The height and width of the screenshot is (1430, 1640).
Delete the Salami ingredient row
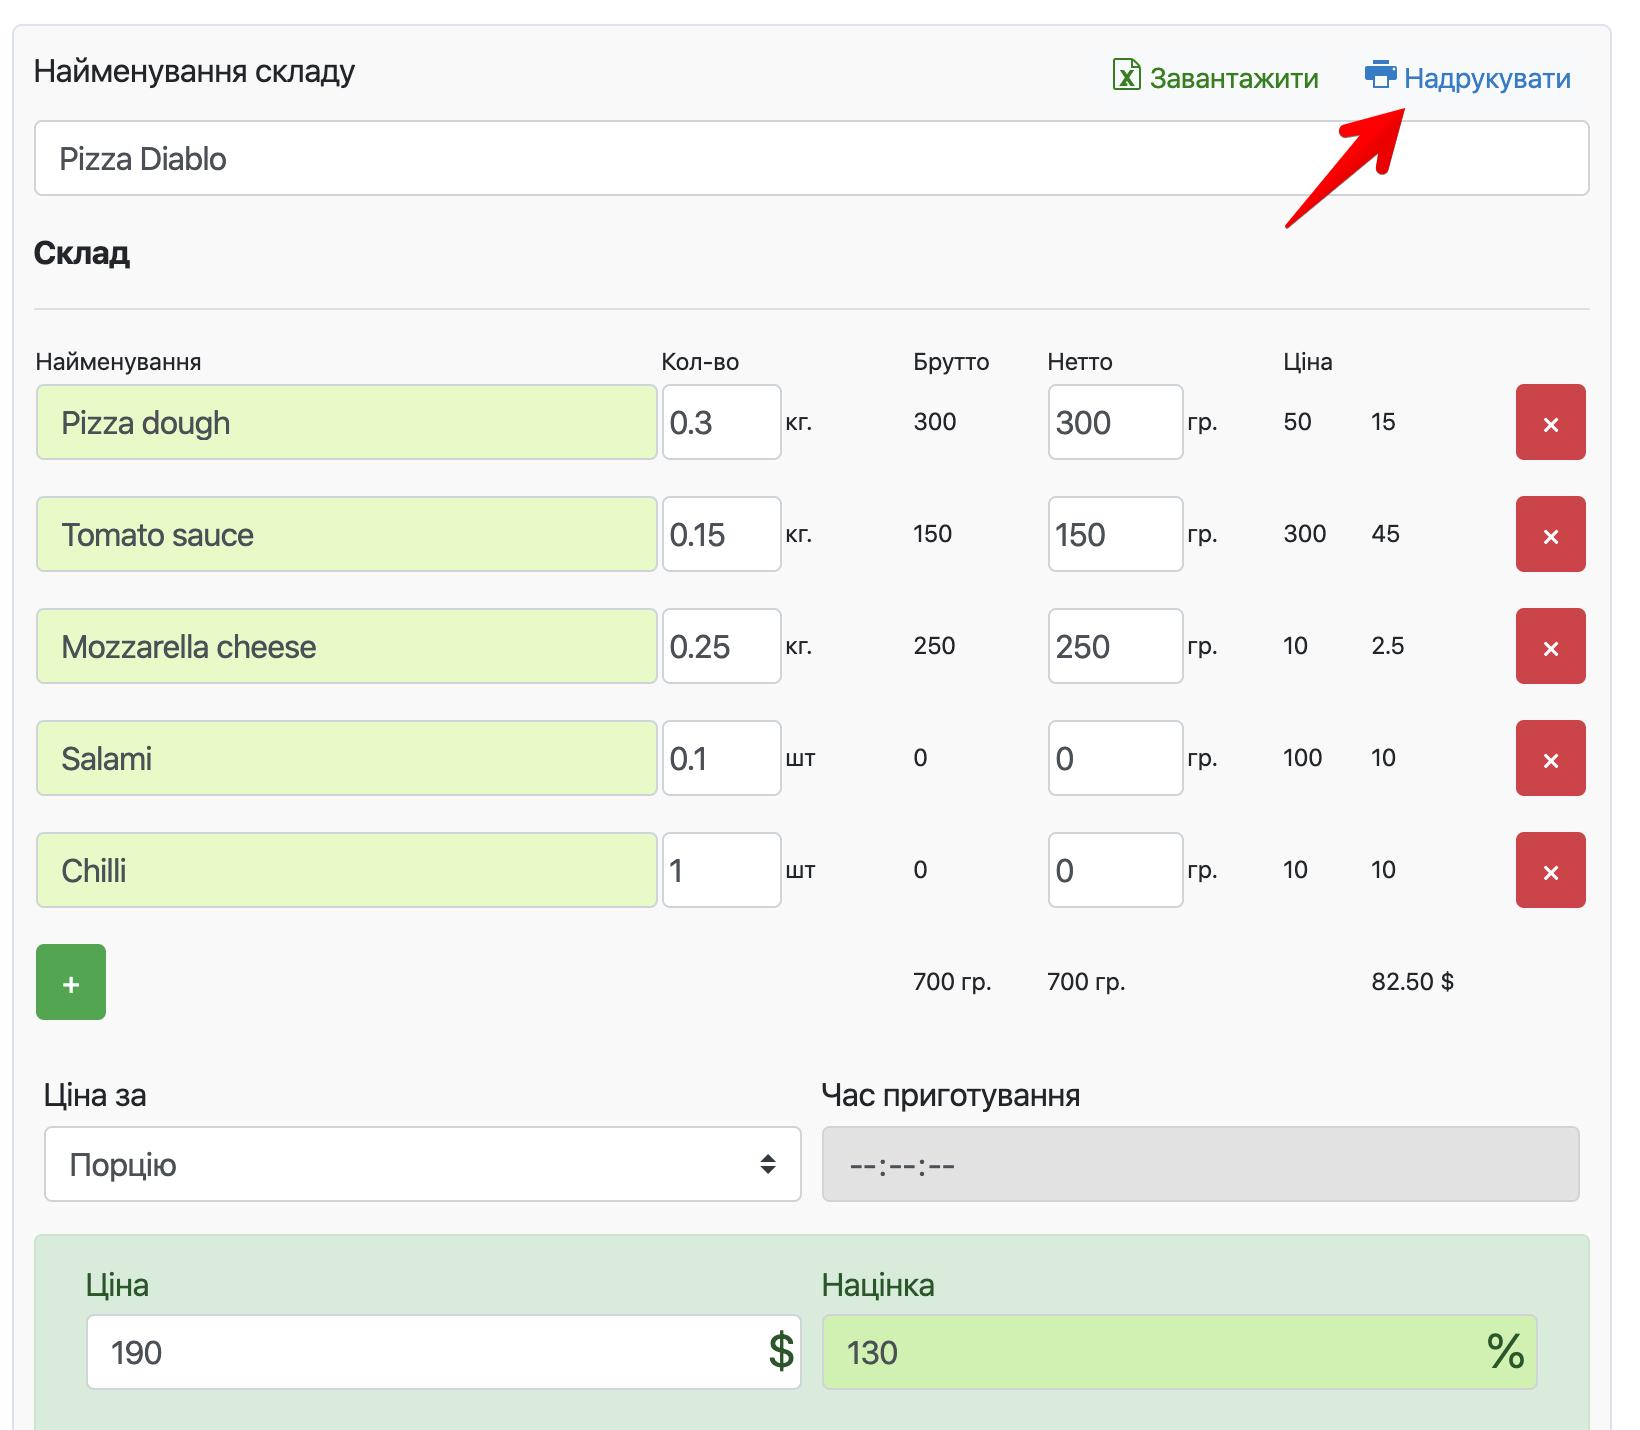click(1550, 759)
